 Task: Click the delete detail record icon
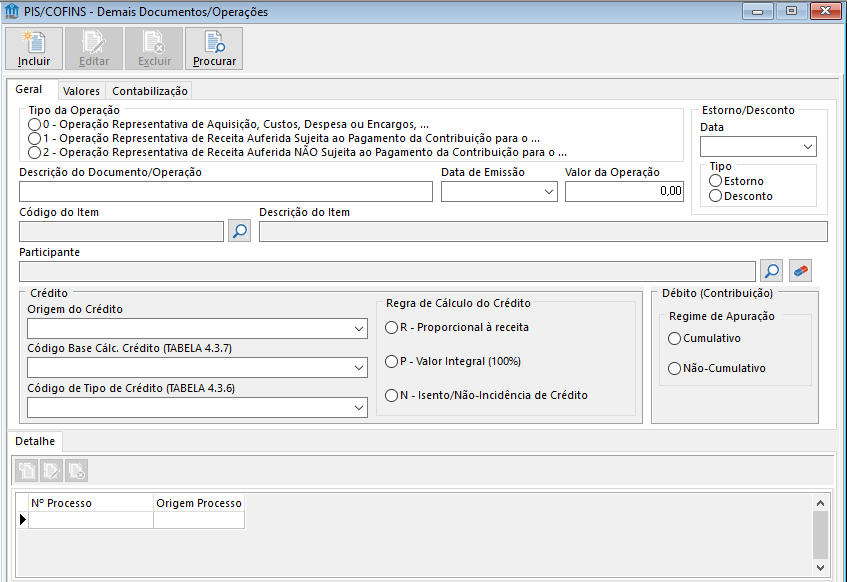point(76,471)
